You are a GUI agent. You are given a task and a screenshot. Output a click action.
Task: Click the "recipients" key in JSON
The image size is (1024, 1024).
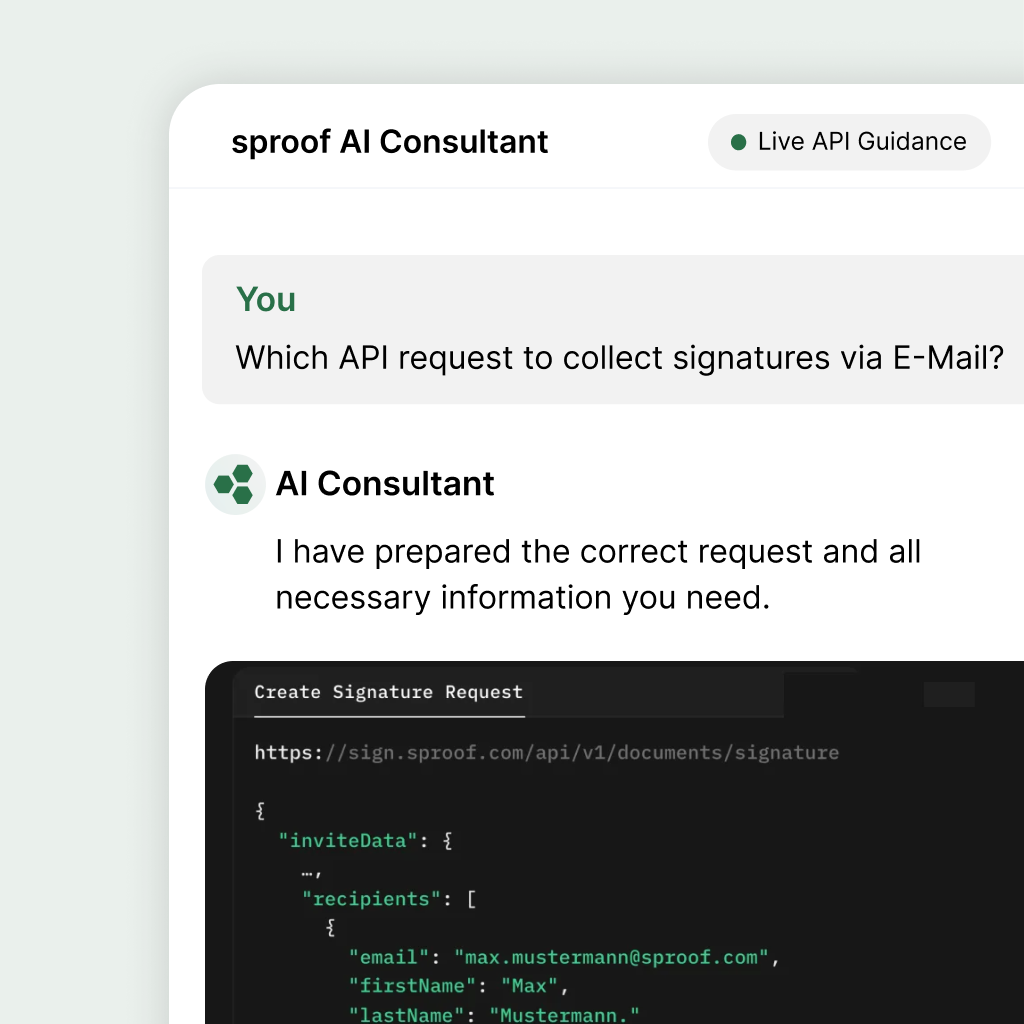coord(370,899)
